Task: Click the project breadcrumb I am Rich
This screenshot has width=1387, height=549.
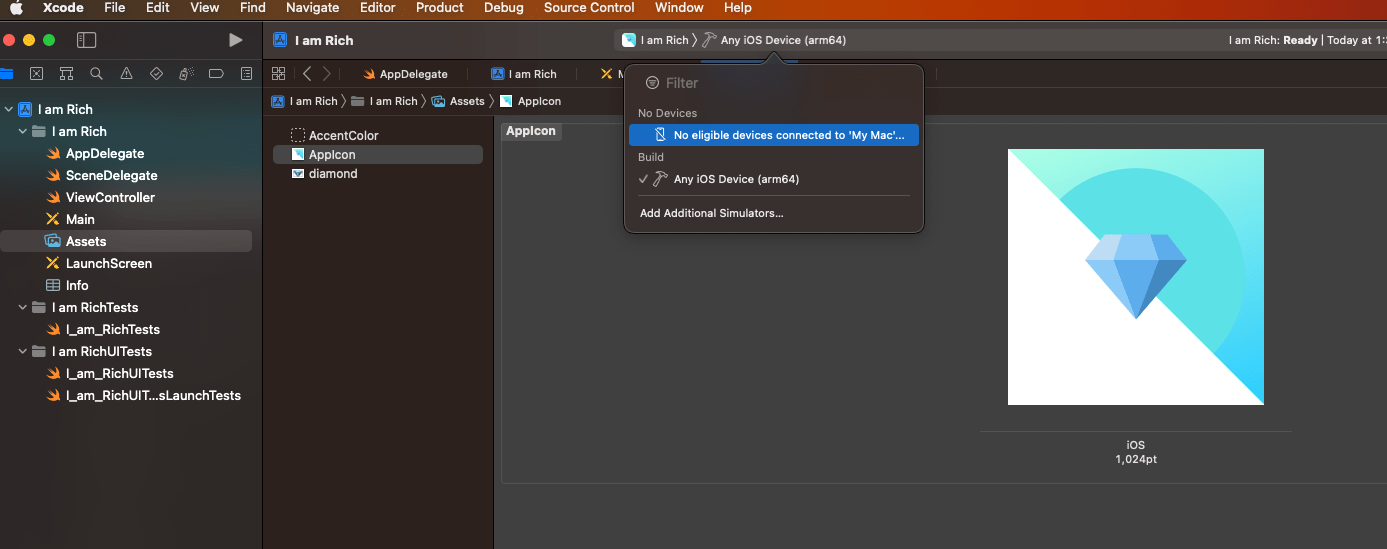Action: pos(305,101)
